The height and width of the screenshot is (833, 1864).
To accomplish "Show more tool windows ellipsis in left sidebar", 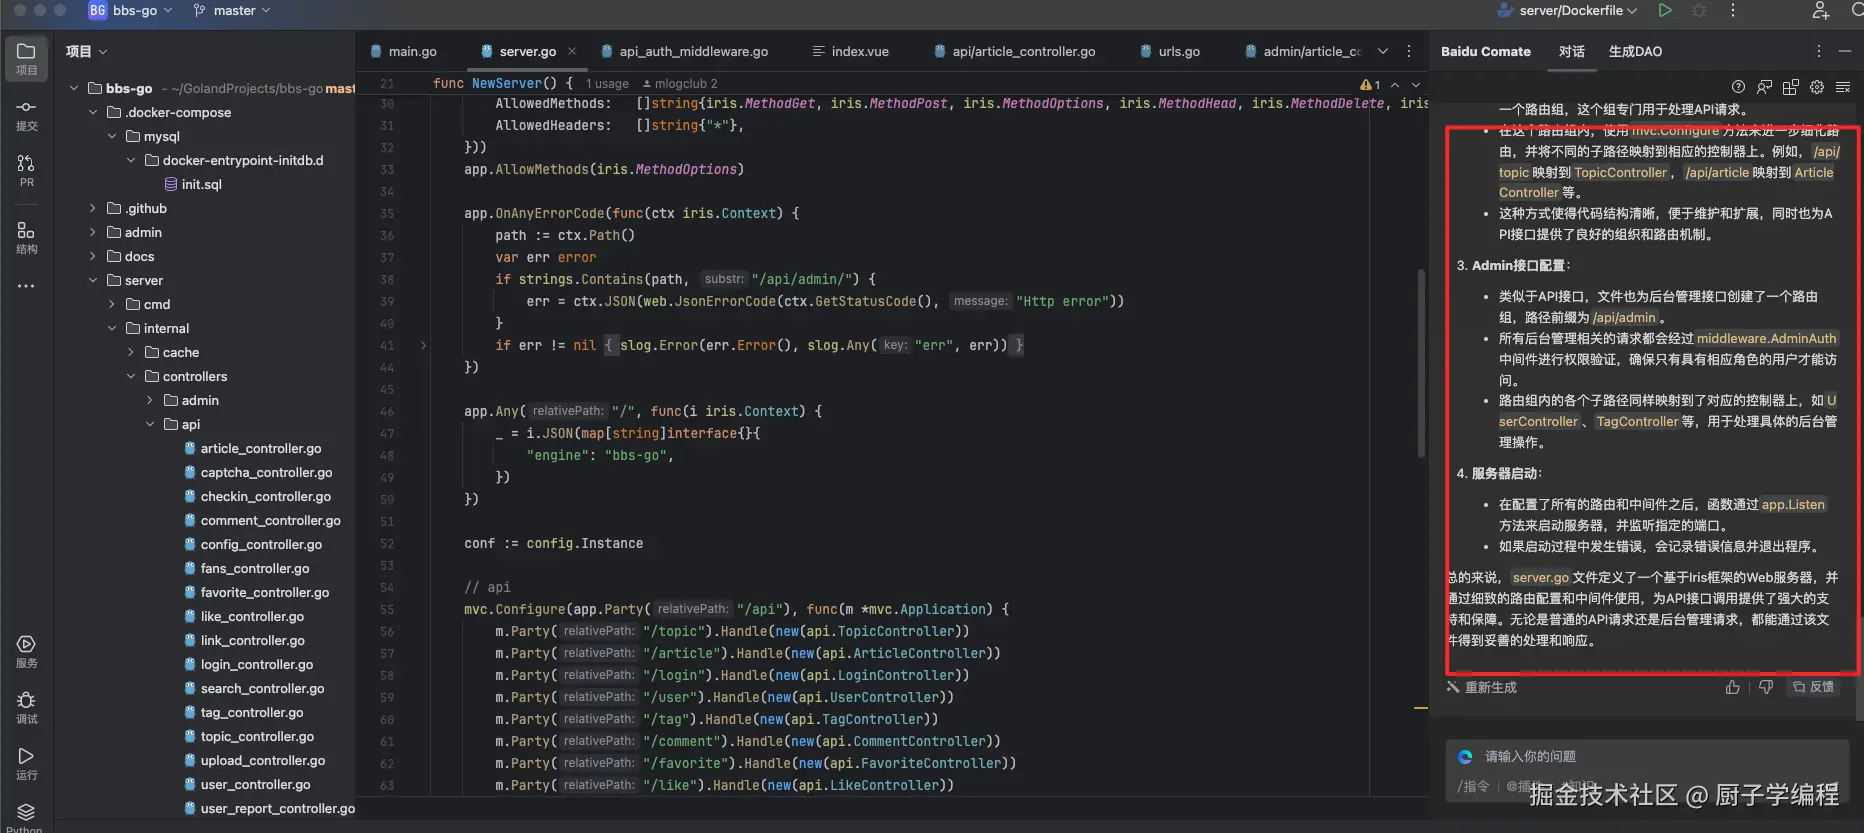I will tap(26, 286).
